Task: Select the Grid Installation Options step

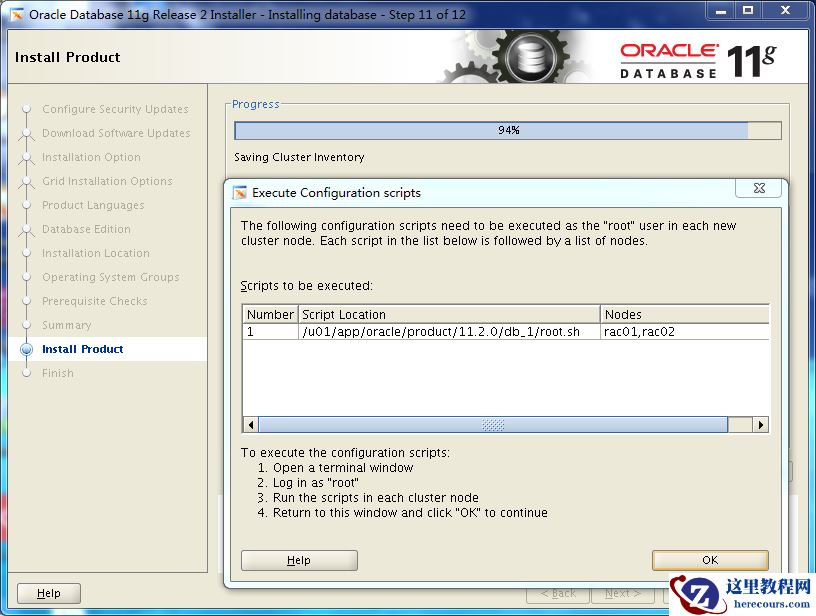Action: [x=107, y=181]
